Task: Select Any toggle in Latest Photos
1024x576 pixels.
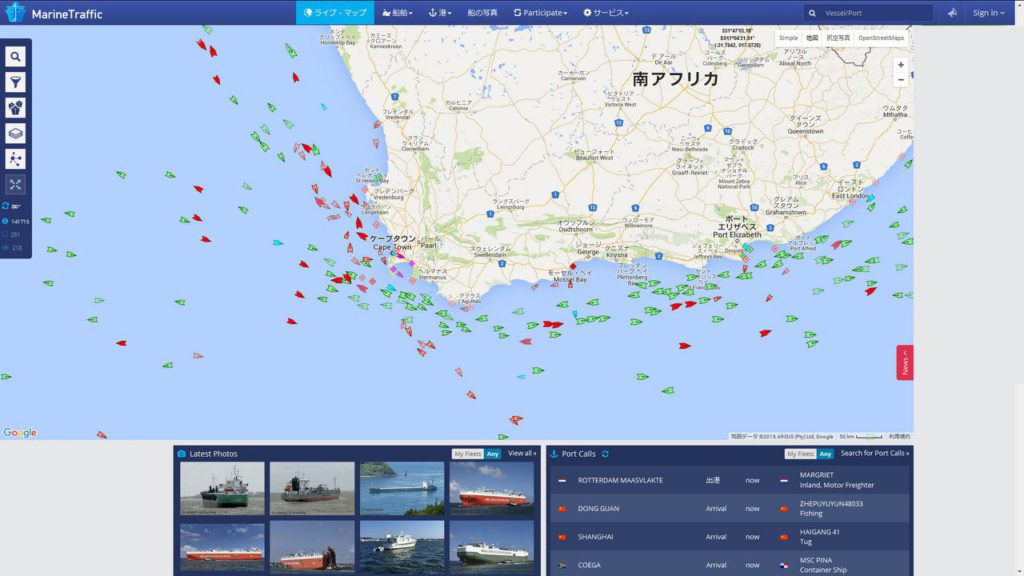Action: [x=492, y=454]
